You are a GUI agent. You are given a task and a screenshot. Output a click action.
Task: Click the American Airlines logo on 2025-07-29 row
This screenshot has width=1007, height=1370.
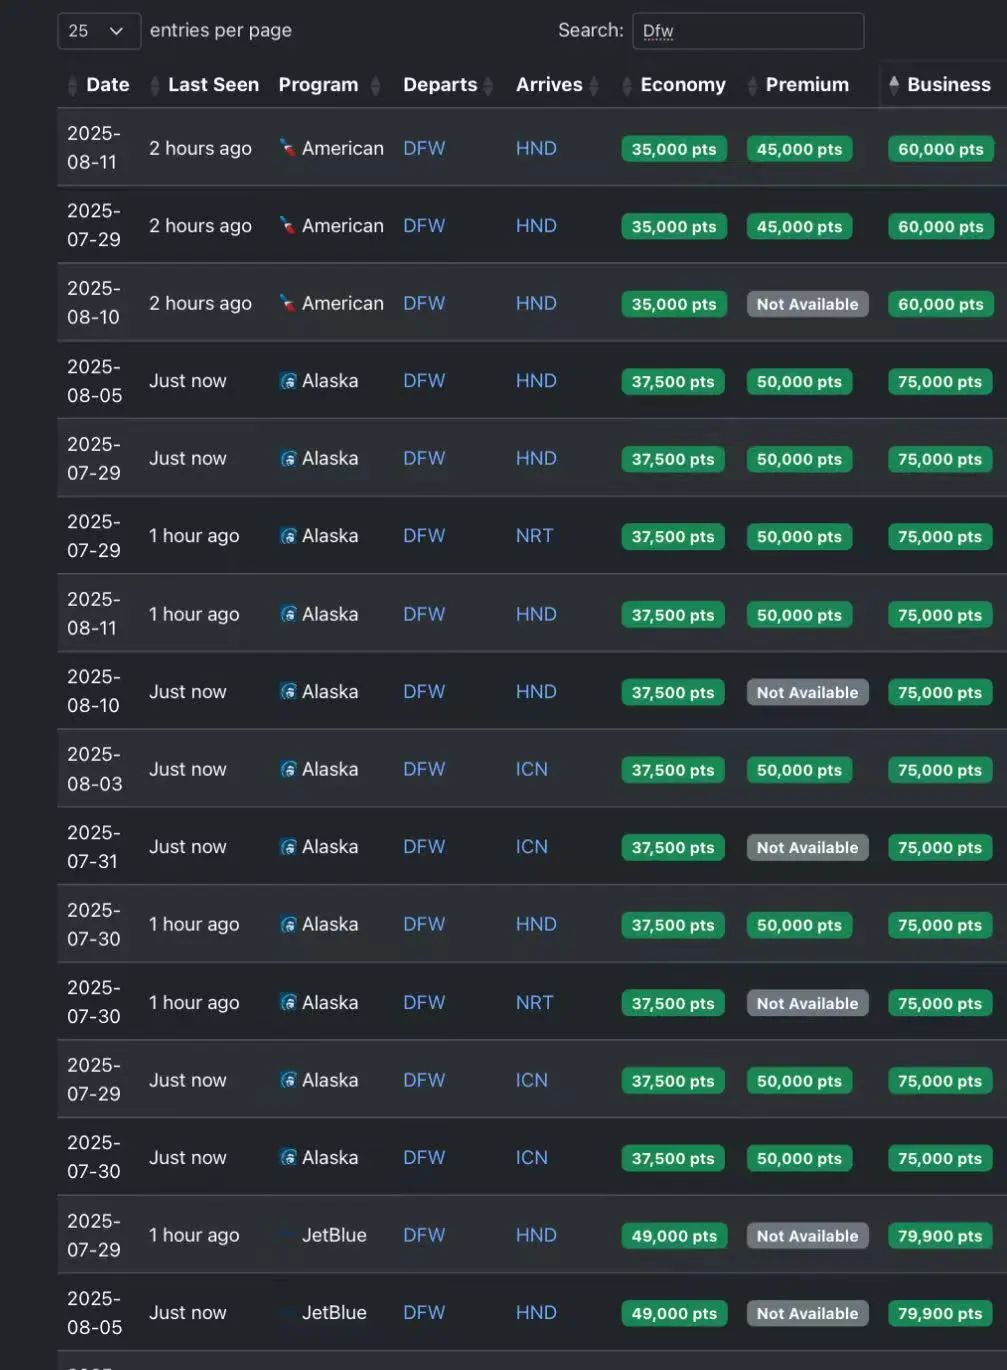288,225
